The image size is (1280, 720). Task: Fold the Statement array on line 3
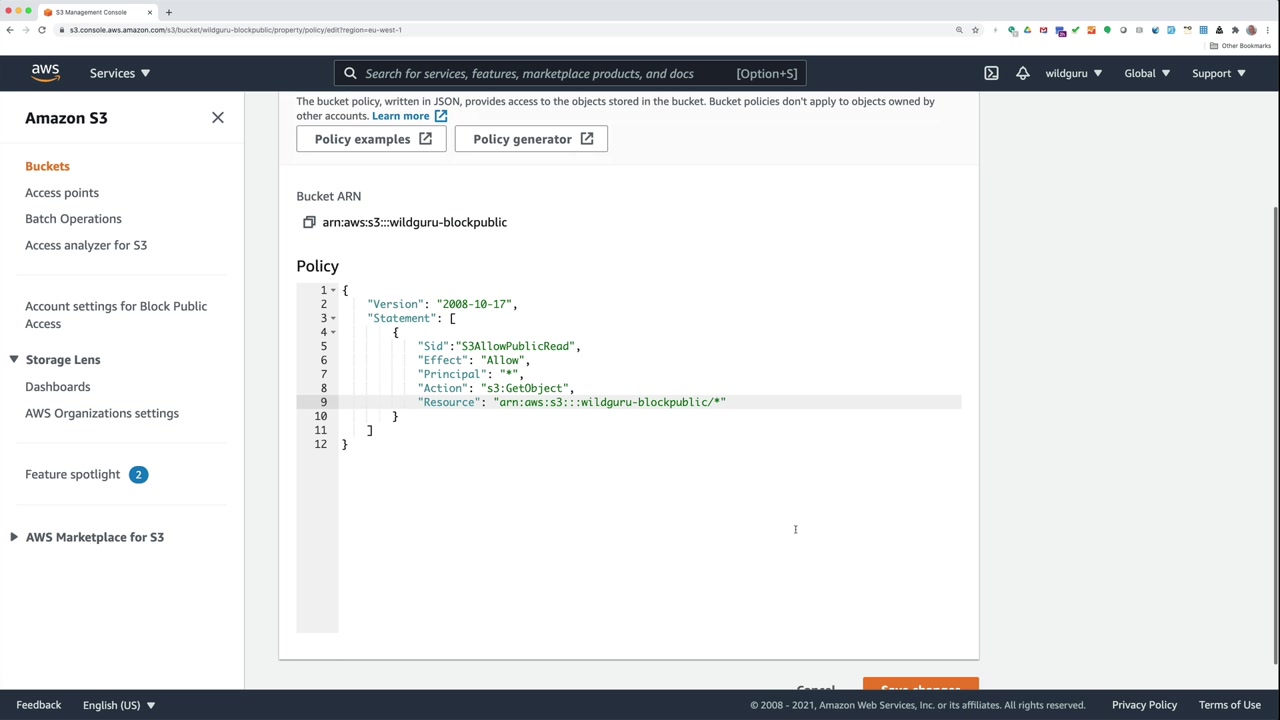(x=333, y=318)
